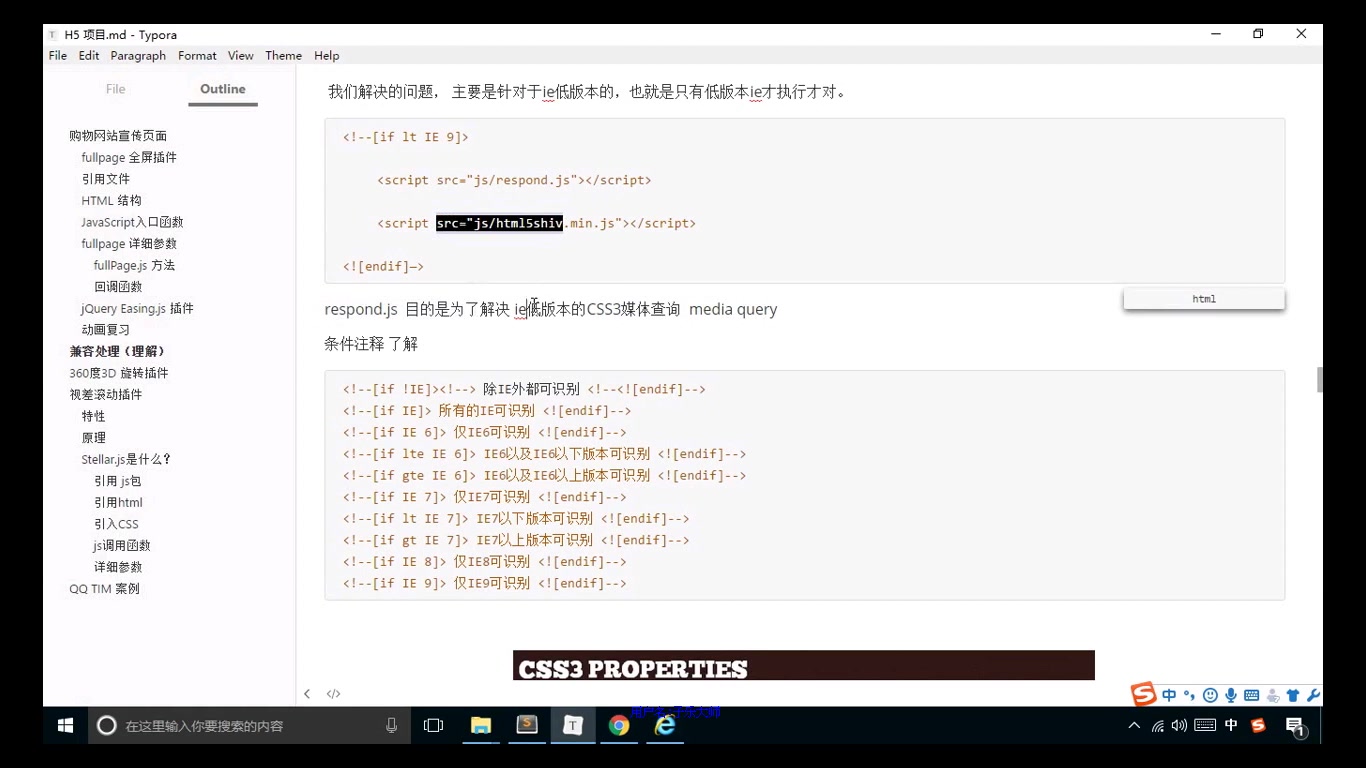Click code block language field showing html
1366x768 pixels.
pos(1204,299)
